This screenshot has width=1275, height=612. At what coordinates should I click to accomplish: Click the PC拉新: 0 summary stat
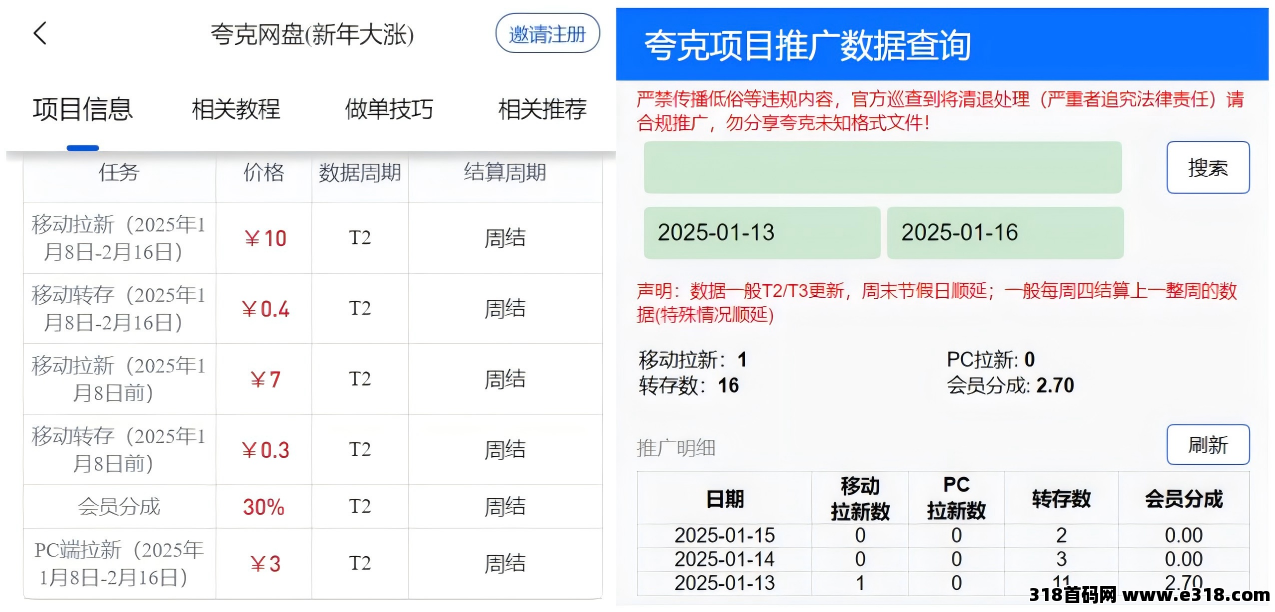point(991,360)
